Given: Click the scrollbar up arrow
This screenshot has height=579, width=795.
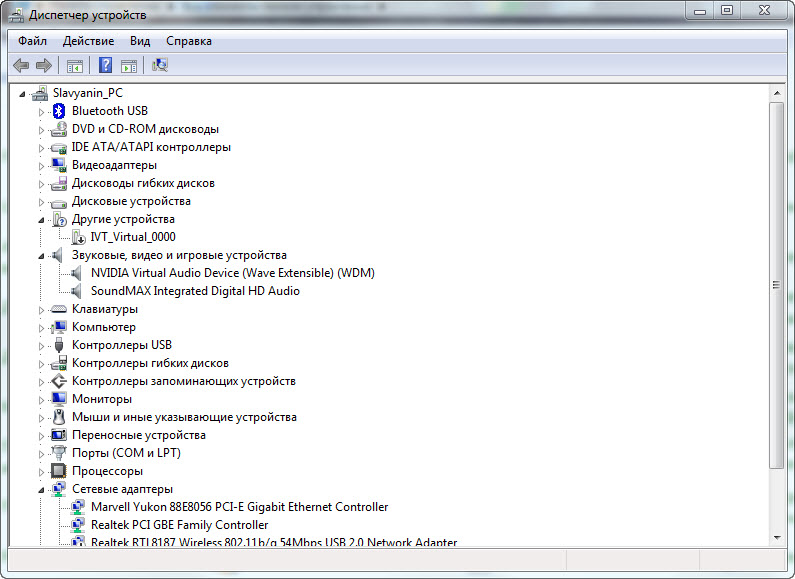Looking at the screenshot, I should pyautogui.click(x=777, y=93).
